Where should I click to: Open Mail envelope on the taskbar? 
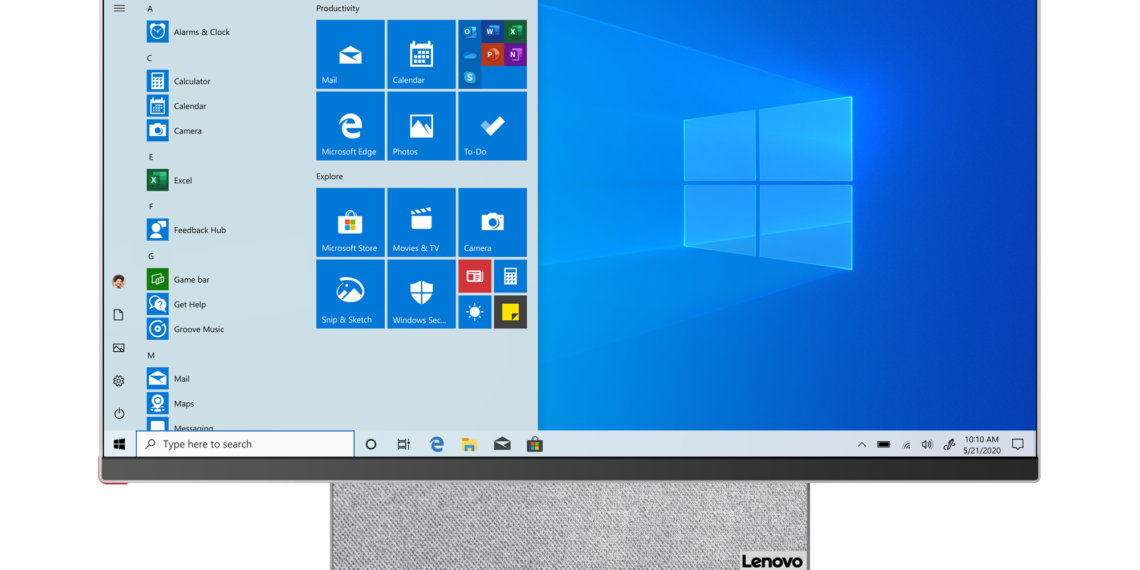[502, 444]
